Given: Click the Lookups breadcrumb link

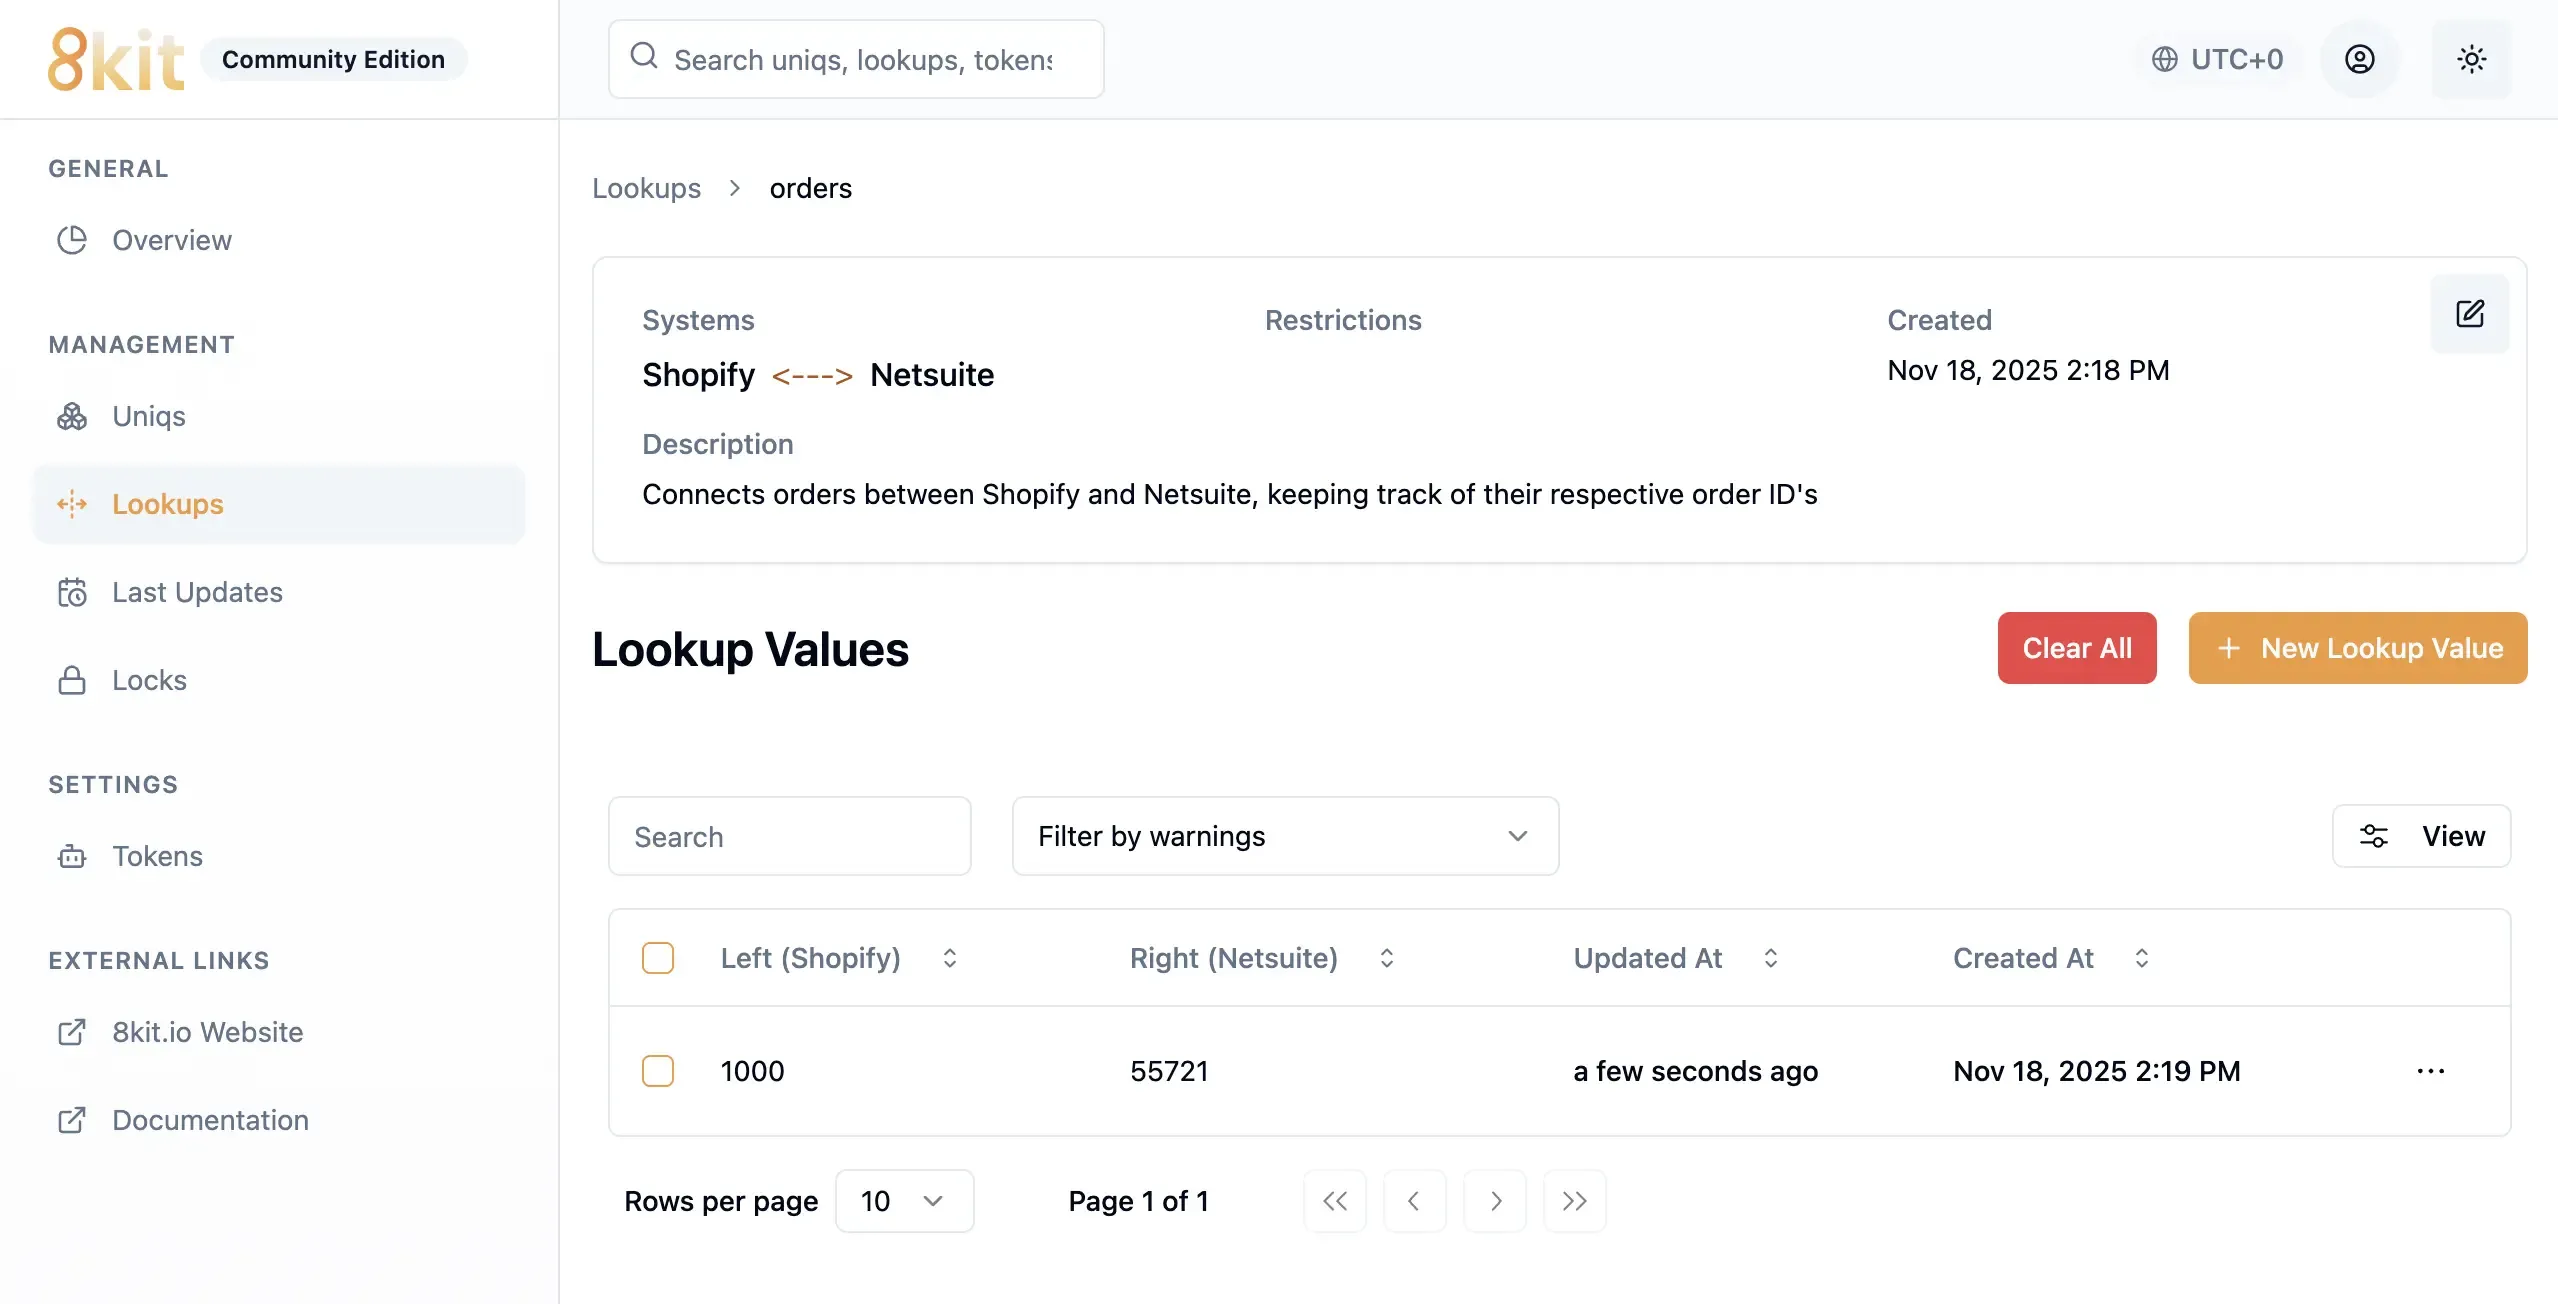Looking at the screenshot, I should click(x=646, y=188).
